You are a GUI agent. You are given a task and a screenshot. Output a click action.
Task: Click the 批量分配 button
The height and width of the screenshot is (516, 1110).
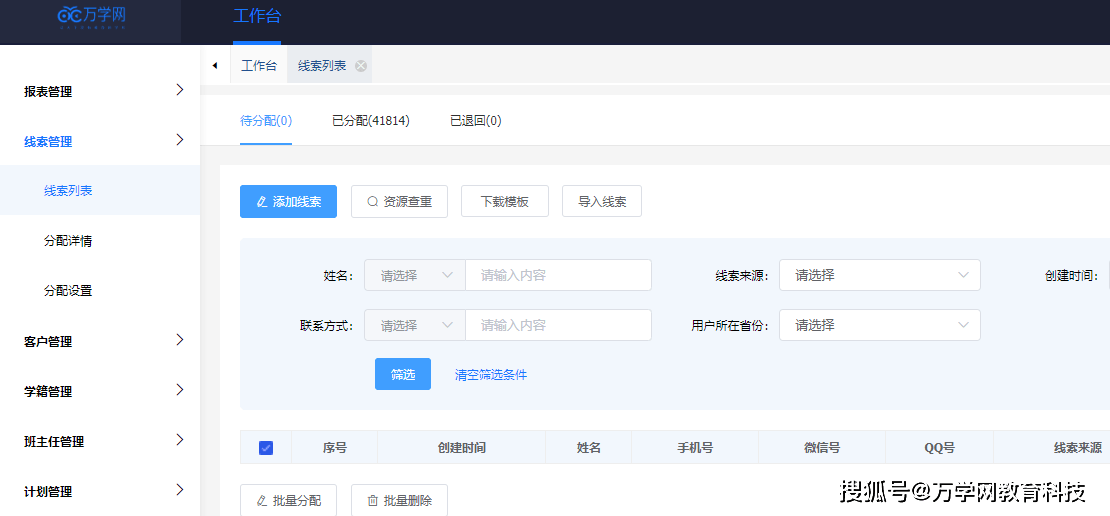[288, 500]
